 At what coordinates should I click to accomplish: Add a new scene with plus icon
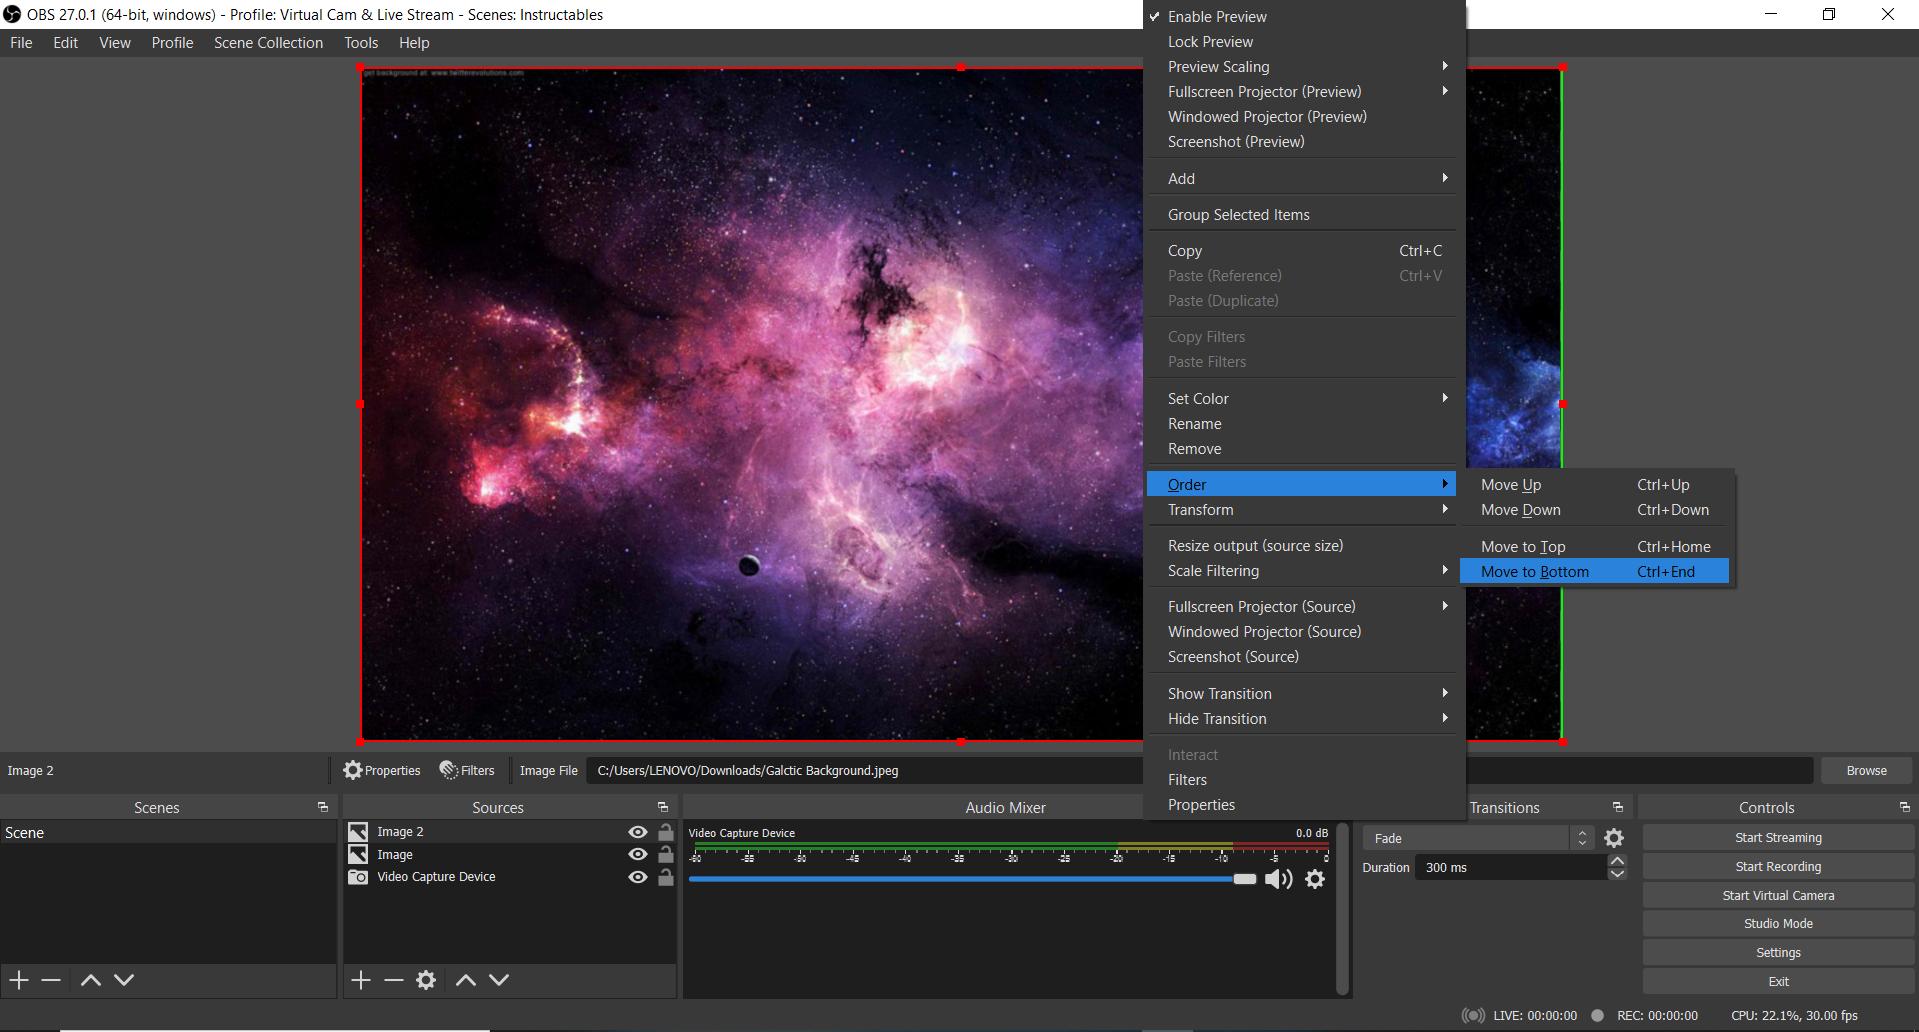click(19, 980)
